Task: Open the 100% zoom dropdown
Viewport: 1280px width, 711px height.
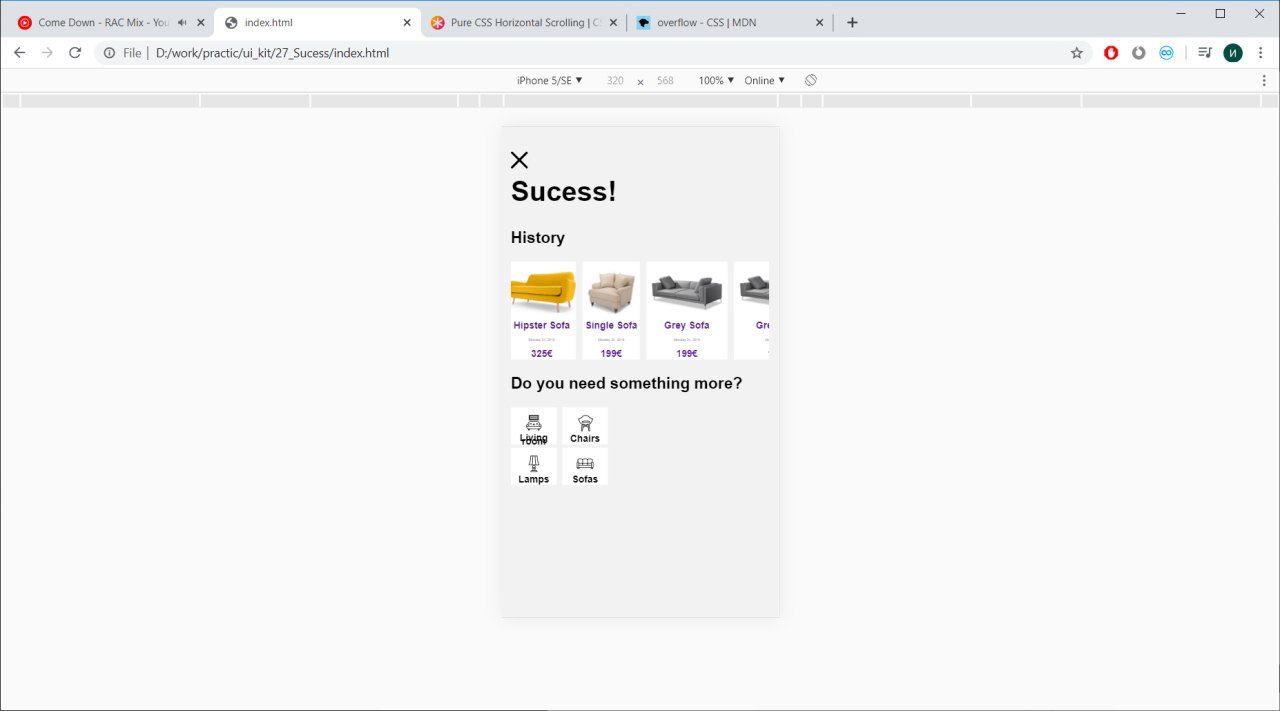Action: 716,80
